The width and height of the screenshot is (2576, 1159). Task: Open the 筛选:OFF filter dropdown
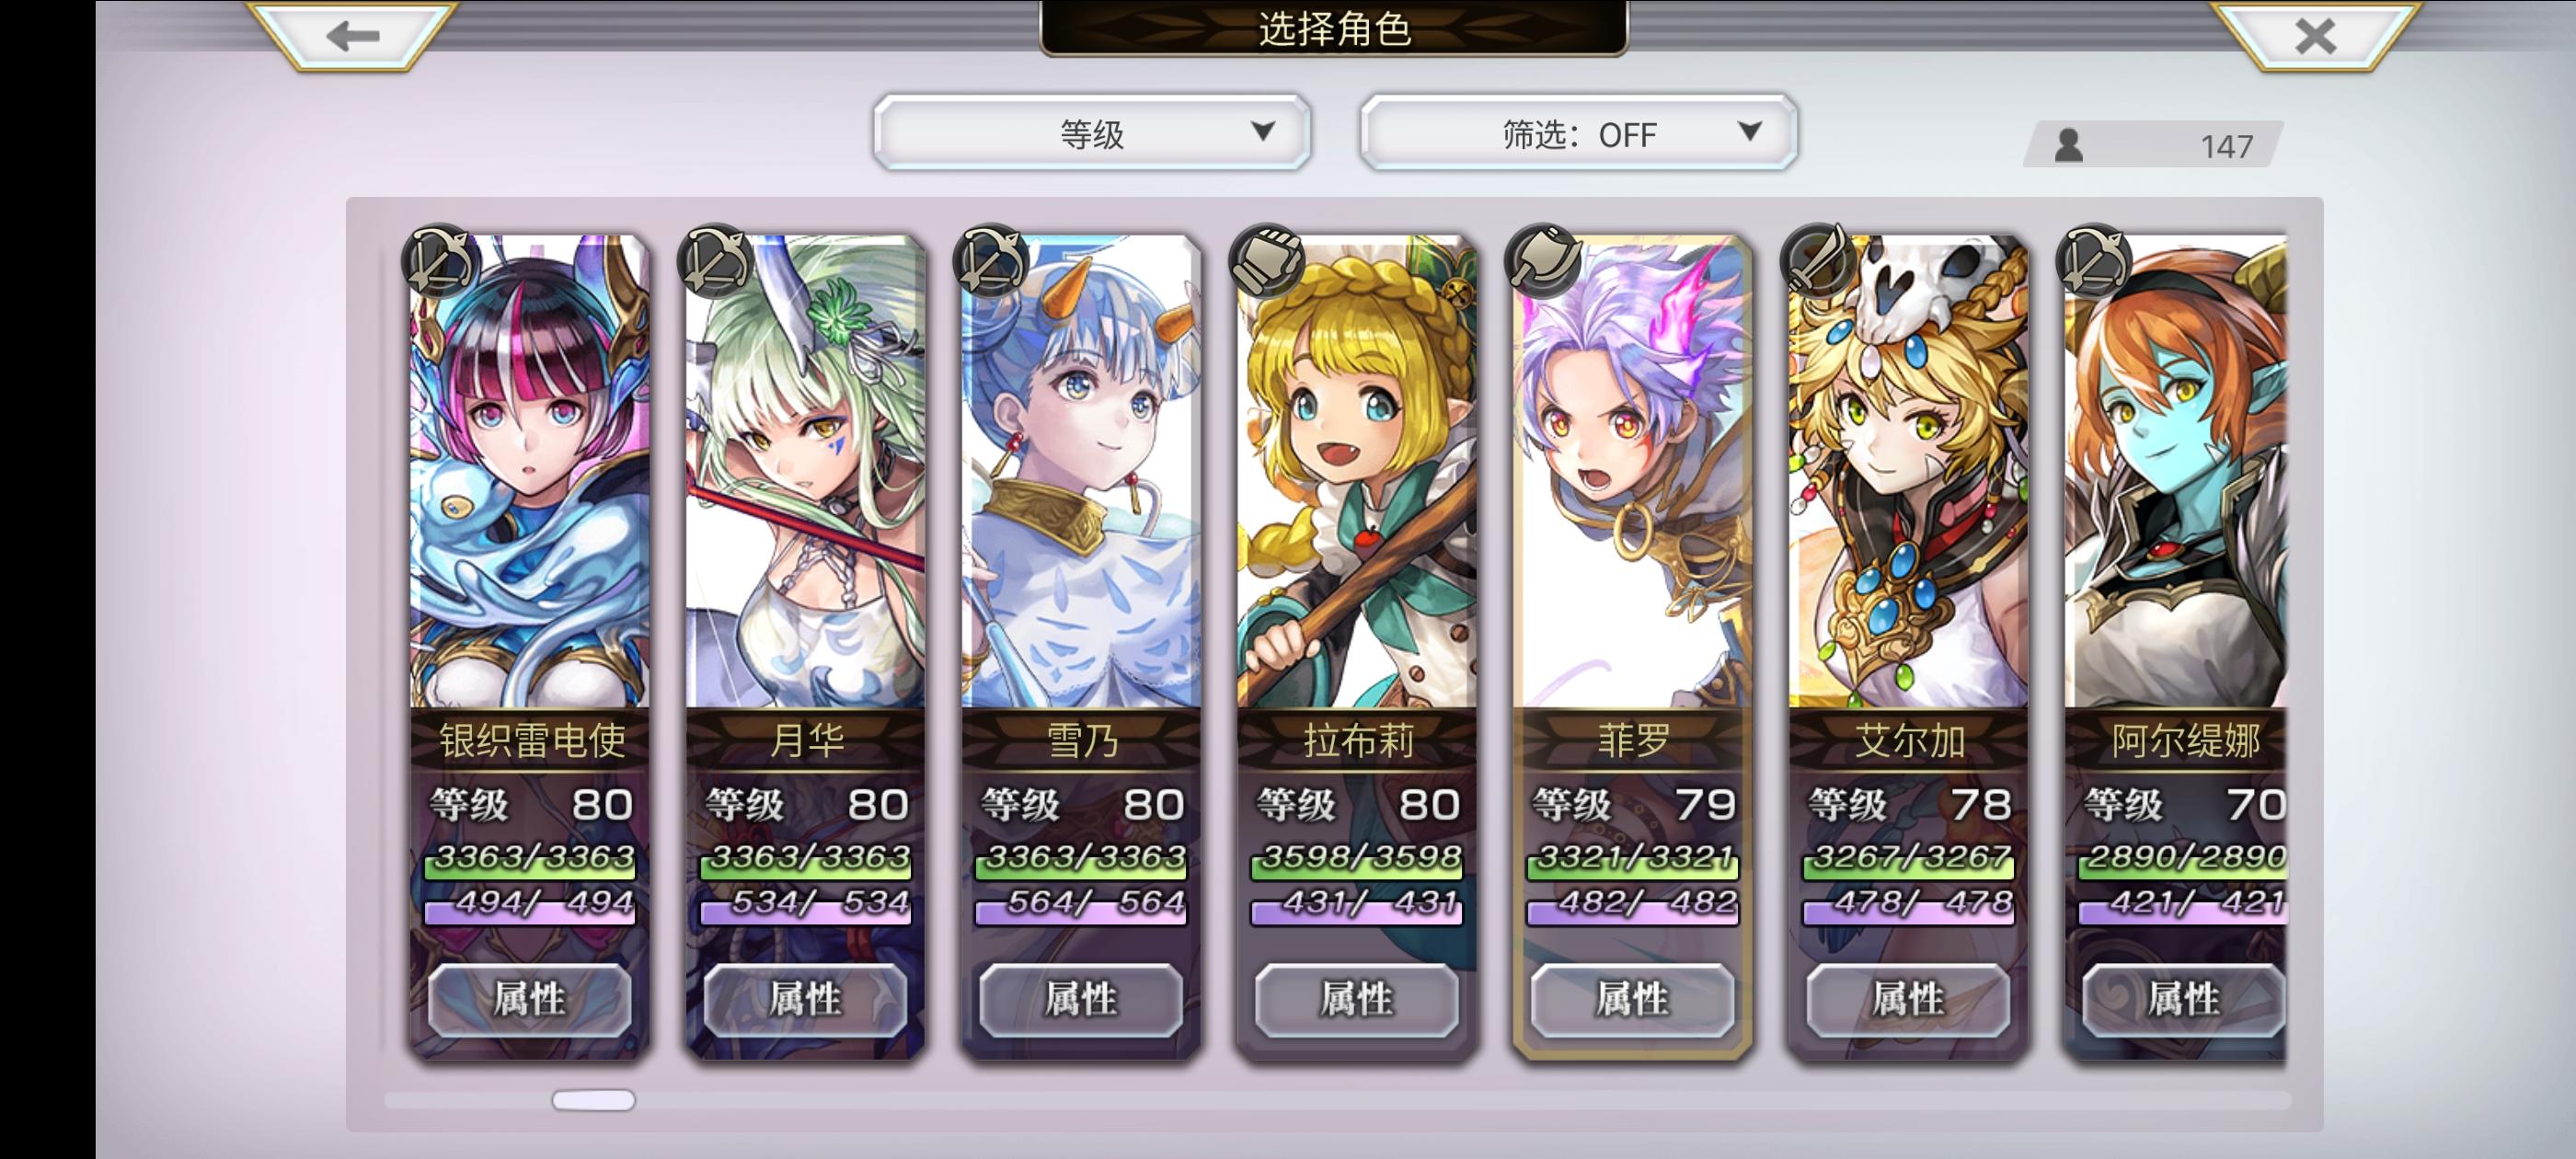[1578, 133]
